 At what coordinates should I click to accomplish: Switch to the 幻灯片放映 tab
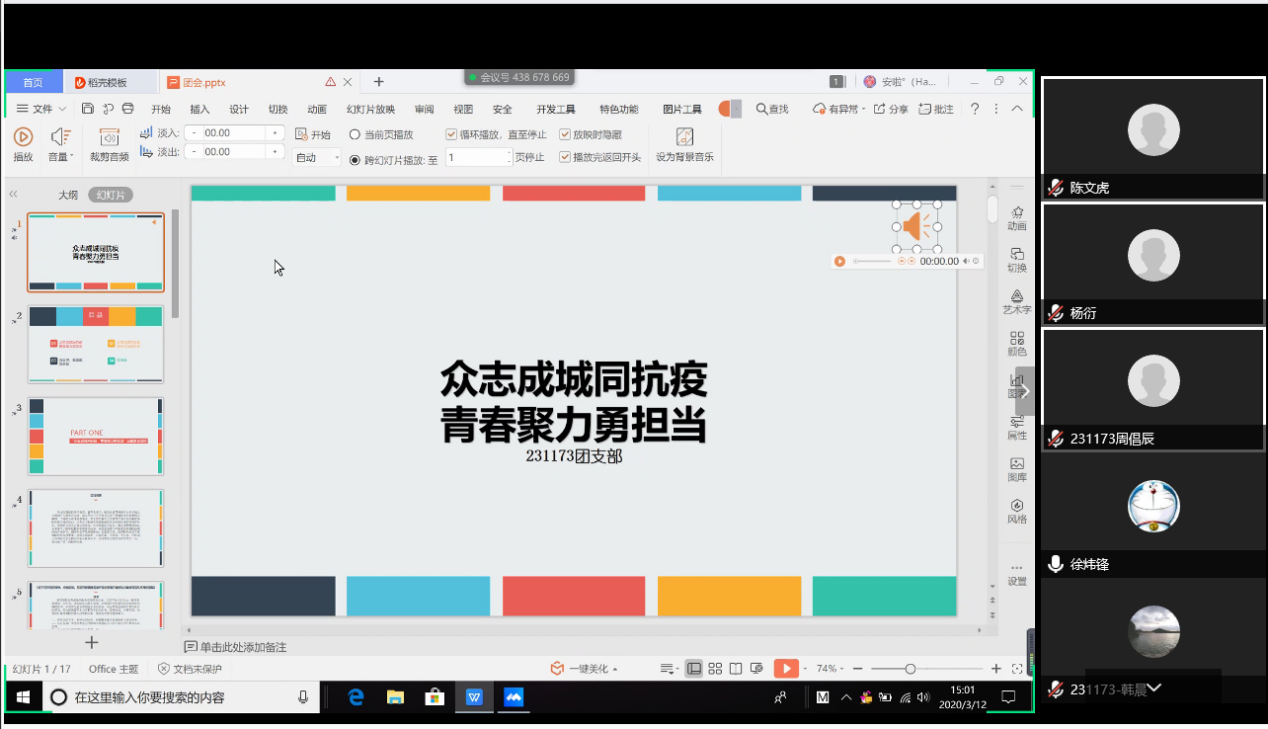click(370, 109)
